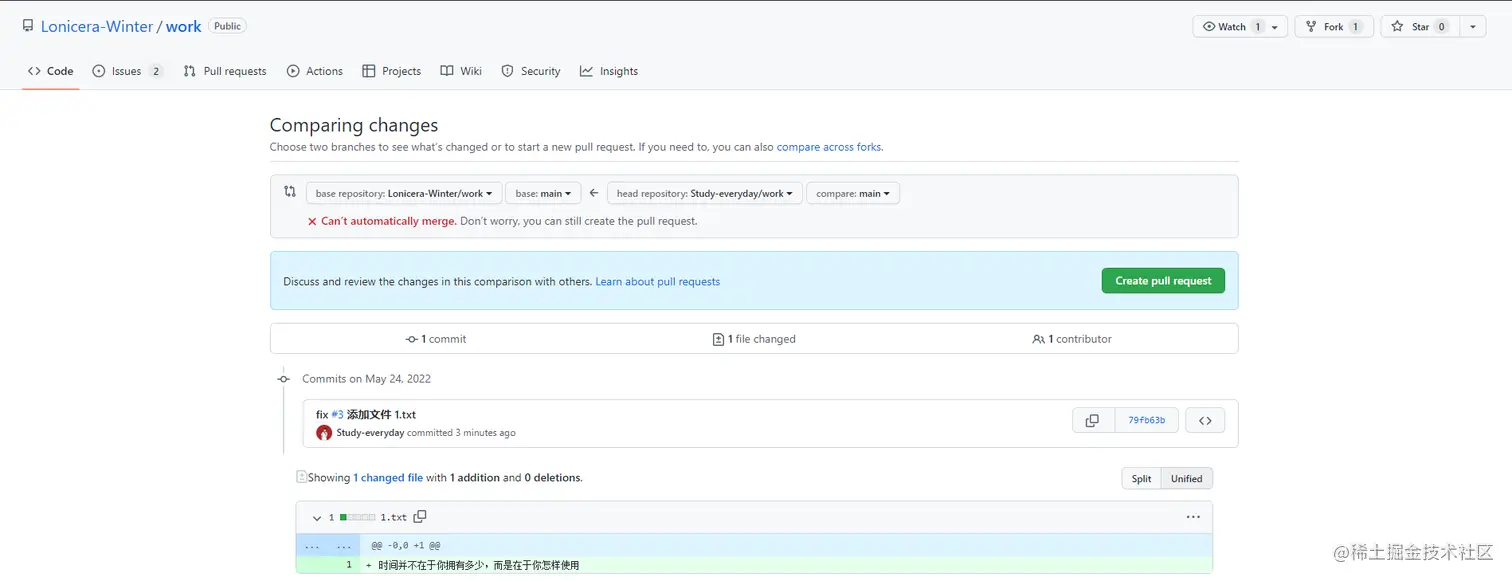This screenshot has height=581, width=1512.
Task: Click the compare arrows icon in the range box
Action: point(290,192)
